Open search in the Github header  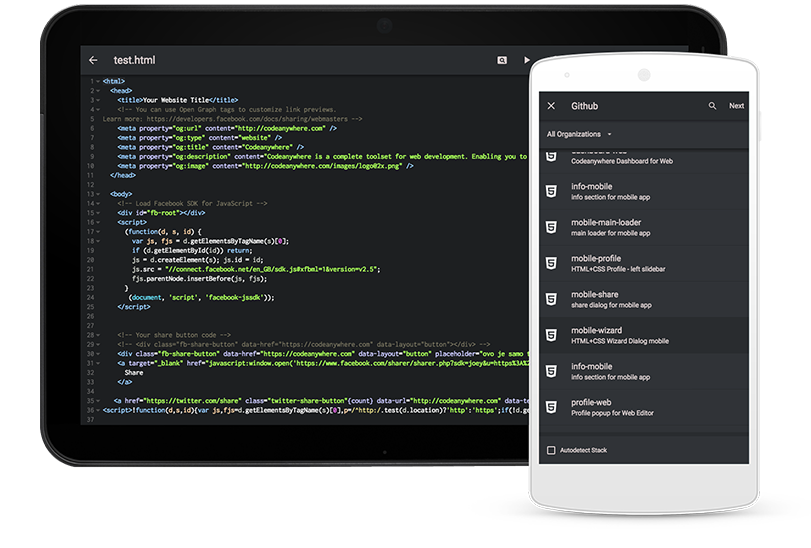pos(712,106)
